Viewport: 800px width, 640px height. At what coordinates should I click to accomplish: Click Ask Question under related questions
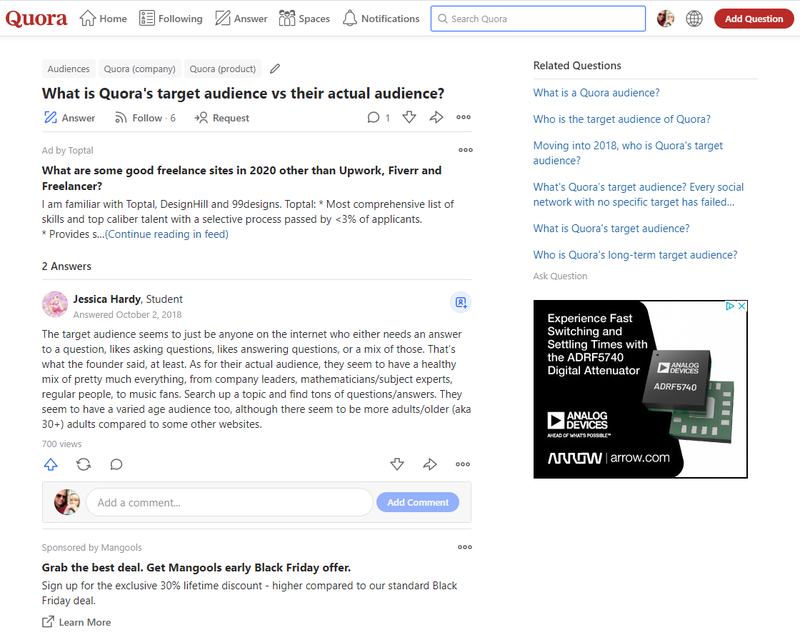[560, 276]
